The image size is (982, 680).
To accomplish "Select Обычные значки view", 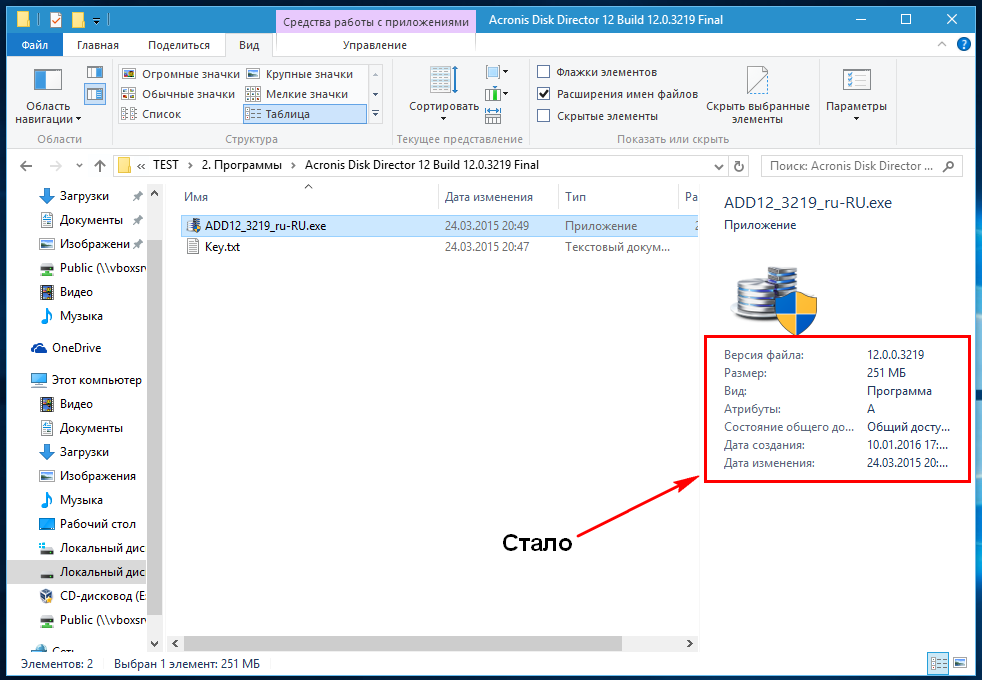I will [178, 94].
